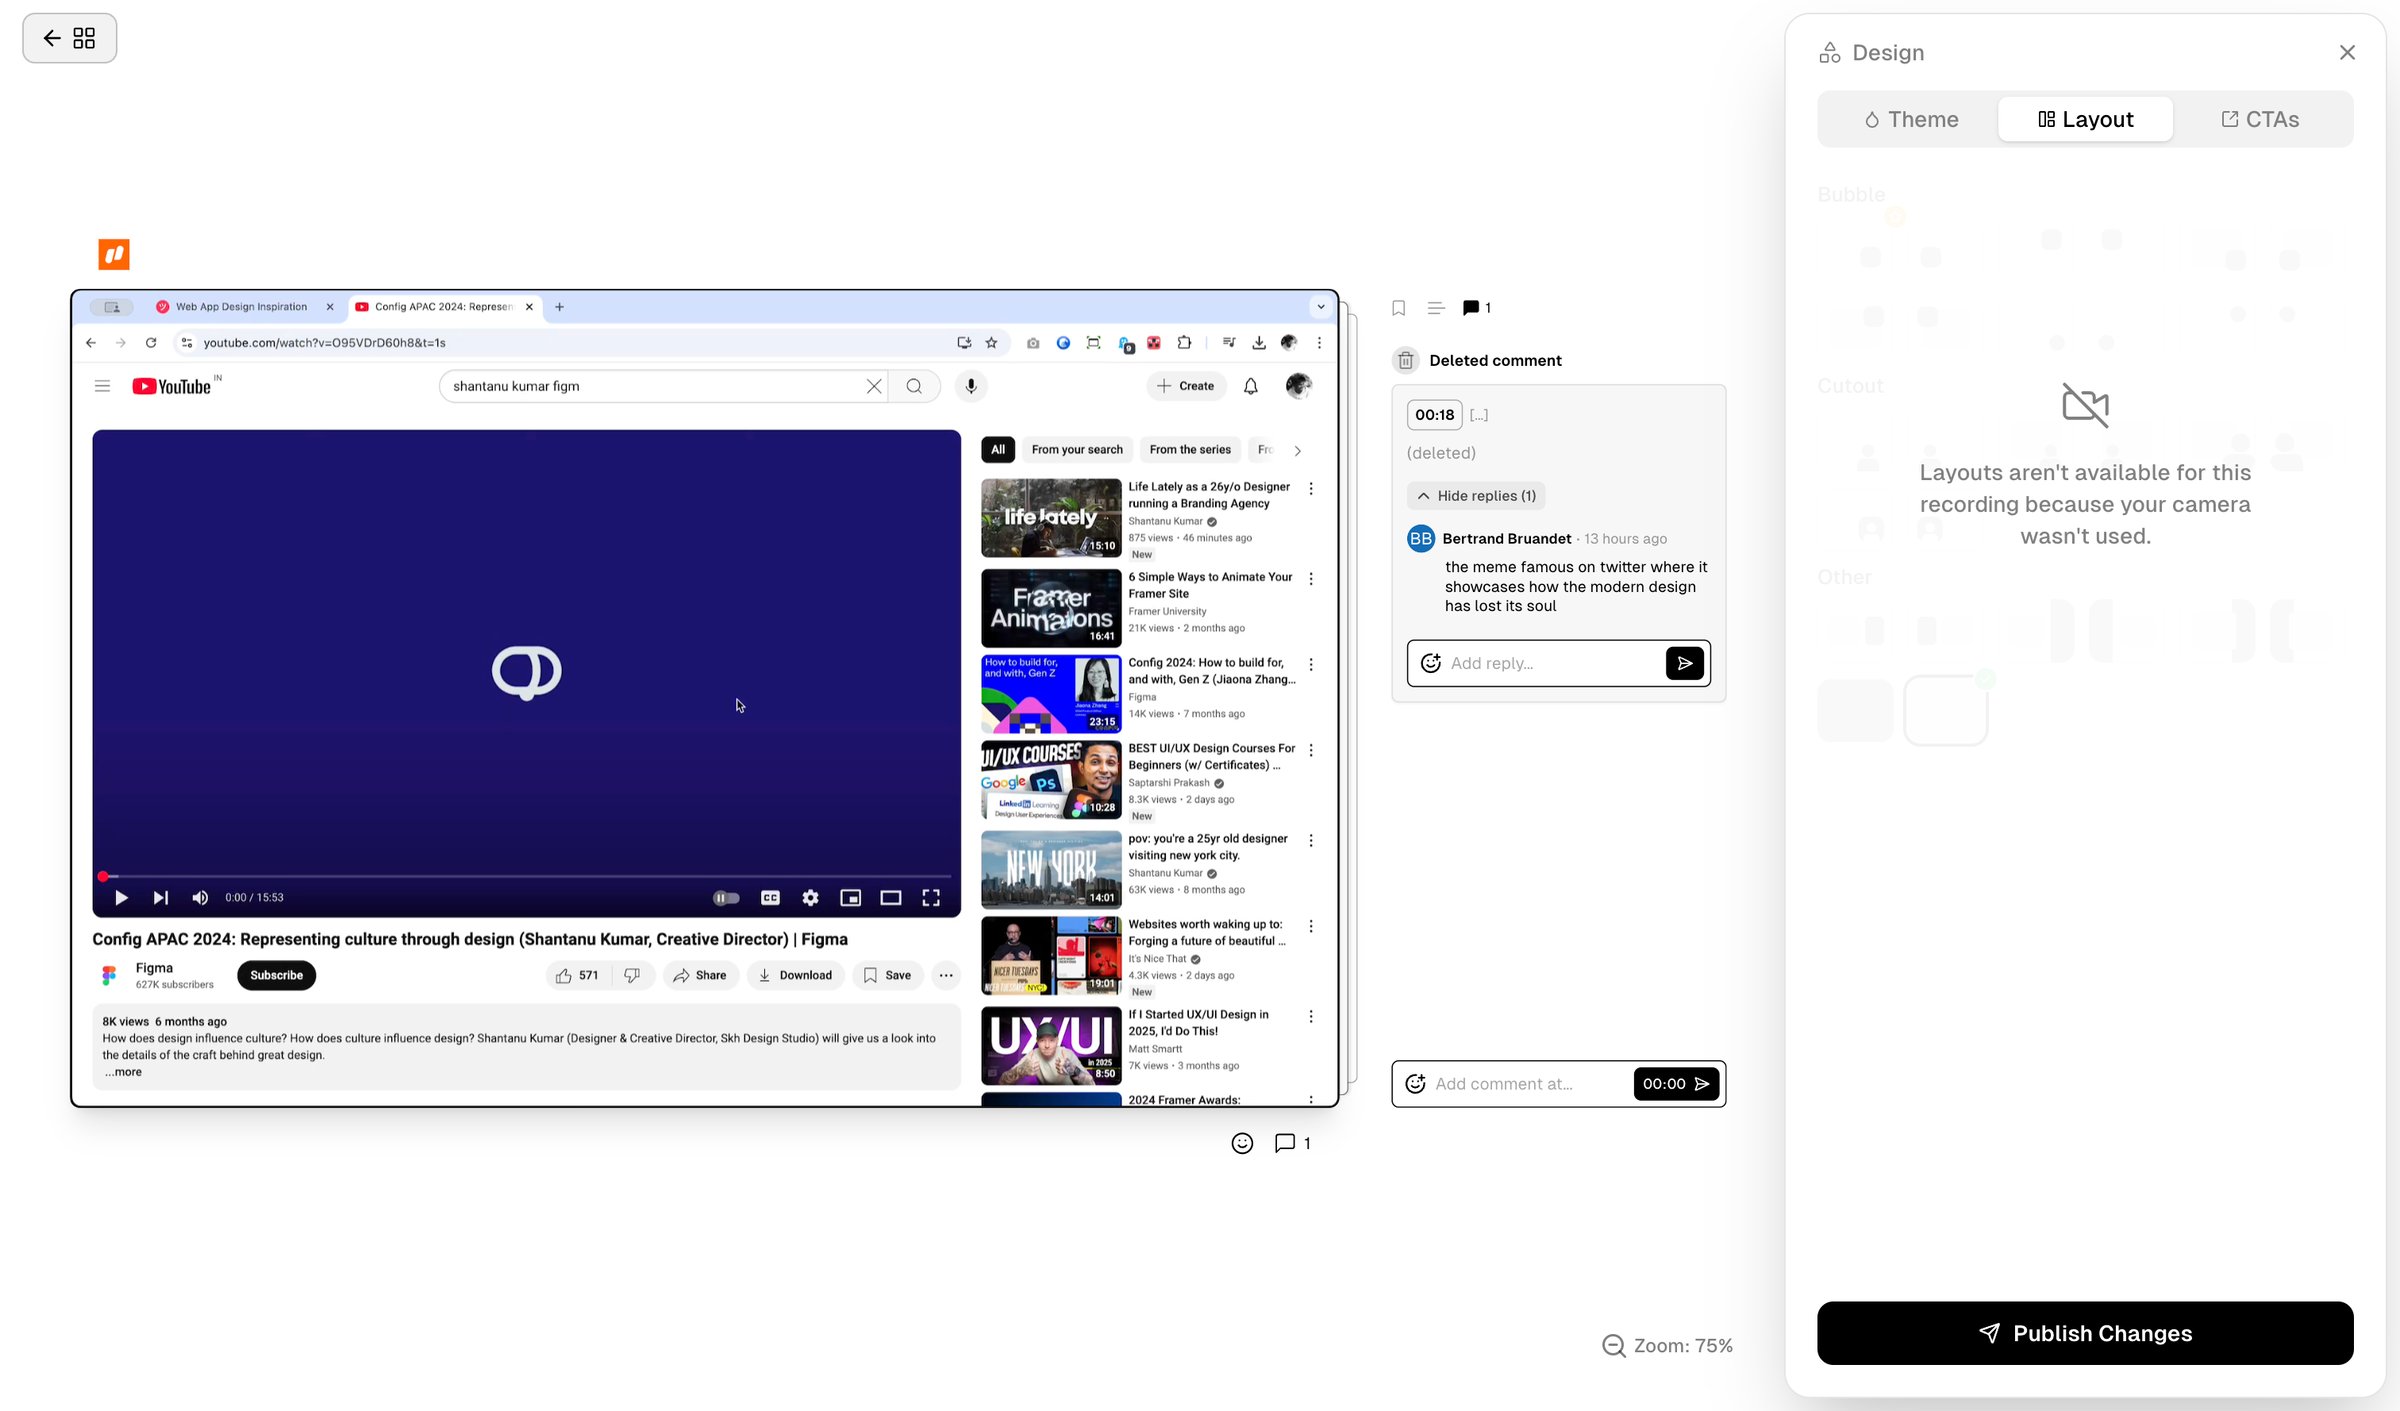The image size is (2400, 1411).
Task: Expand the description with ...more
Action: [123, 1072]
